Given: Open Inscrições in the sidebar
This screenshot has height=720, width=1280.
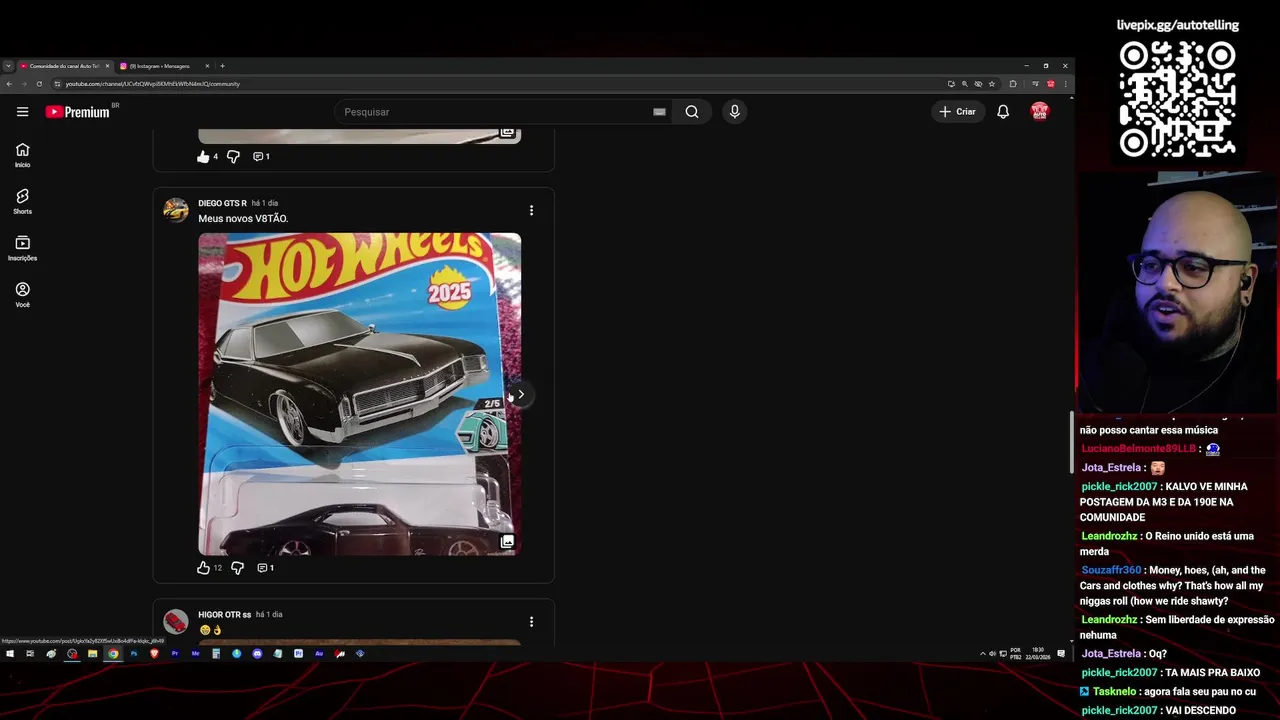Looking at the screenshot, I should point(22,248).
